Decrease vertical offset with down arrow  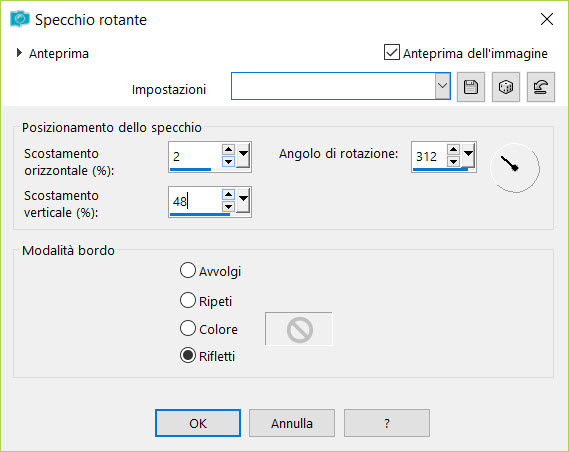pos(228,207)
